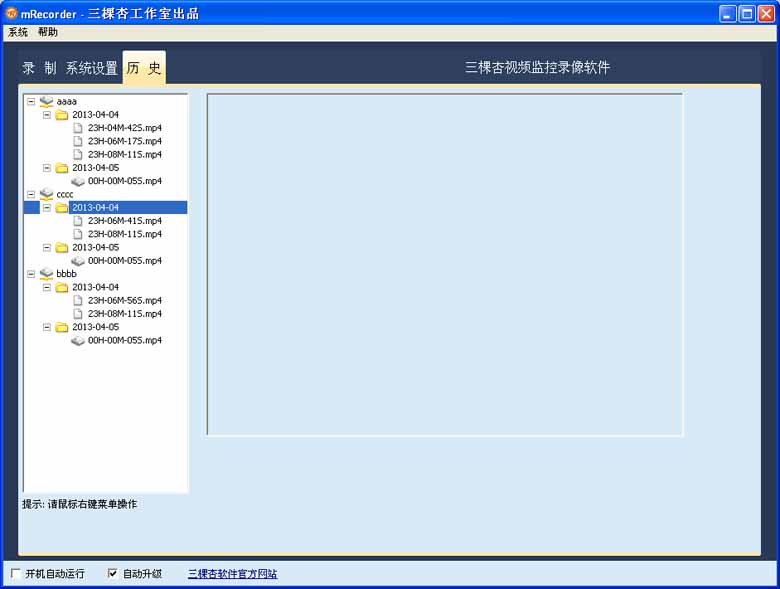Image resolution: width=780 pixels, height=589 pixels.
Task: Click recording icon of 00H-00M-05S.mp4 under cccc
Action: pos(78,261)
